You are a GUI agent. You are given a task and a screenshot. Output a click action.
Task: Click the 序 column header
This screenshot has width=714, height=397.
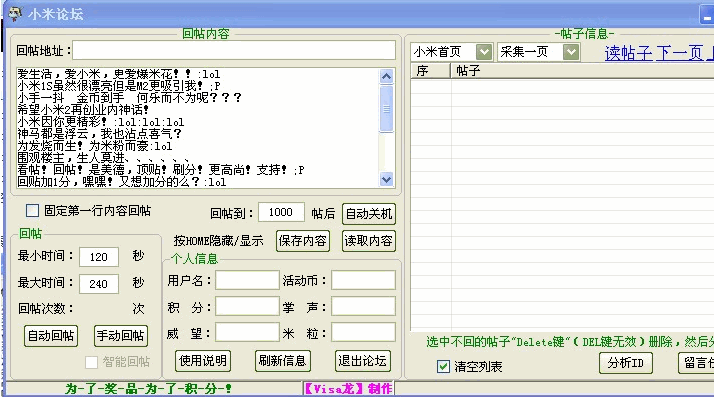431,71
